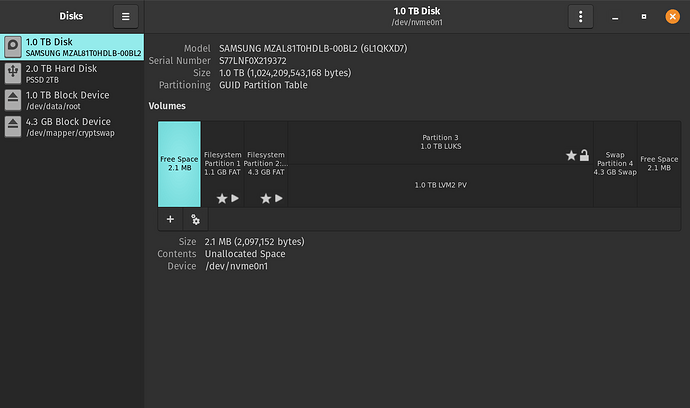Viewport: 690px width, 408px height.
Task: Click the header title 1.0 TB Disk
Action: click(417, 11)
